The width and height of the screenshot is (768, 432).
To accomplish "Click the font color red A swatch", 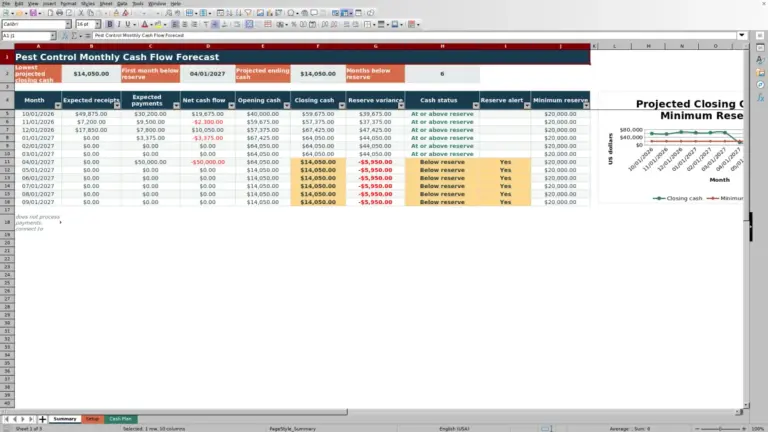I will pyautogui.click(x=144, y=24).
